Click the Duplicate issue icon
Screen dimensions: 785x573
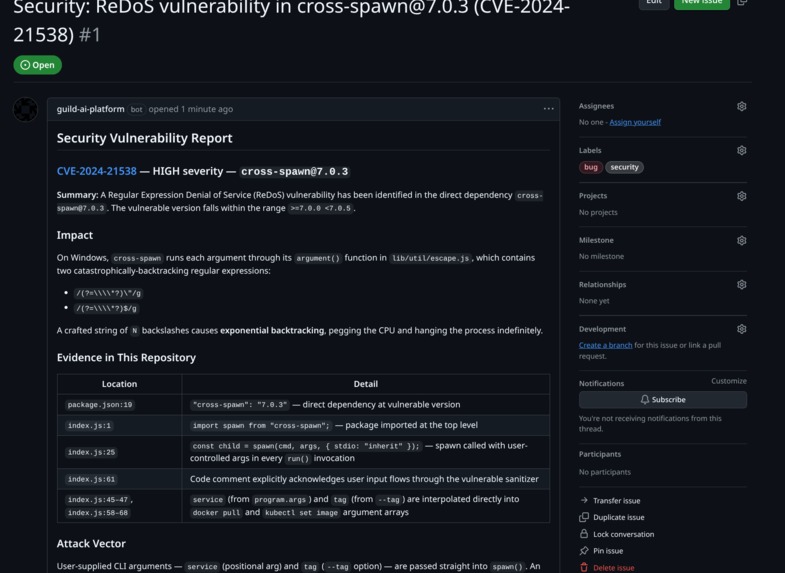584,517
